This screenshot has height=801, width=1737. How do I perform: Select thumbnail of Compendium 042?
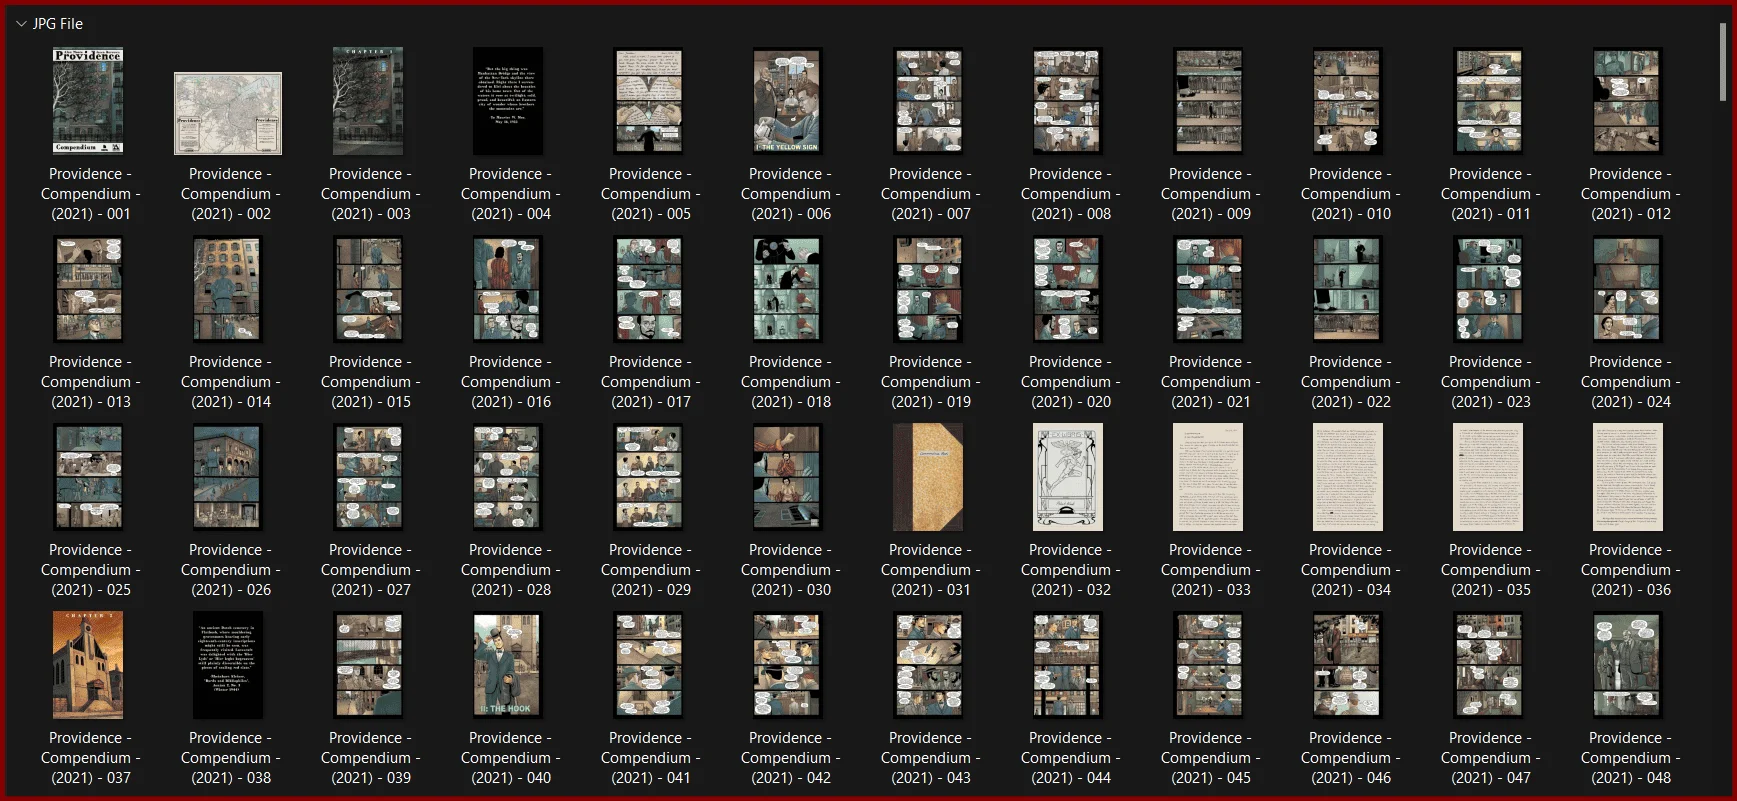788,665
